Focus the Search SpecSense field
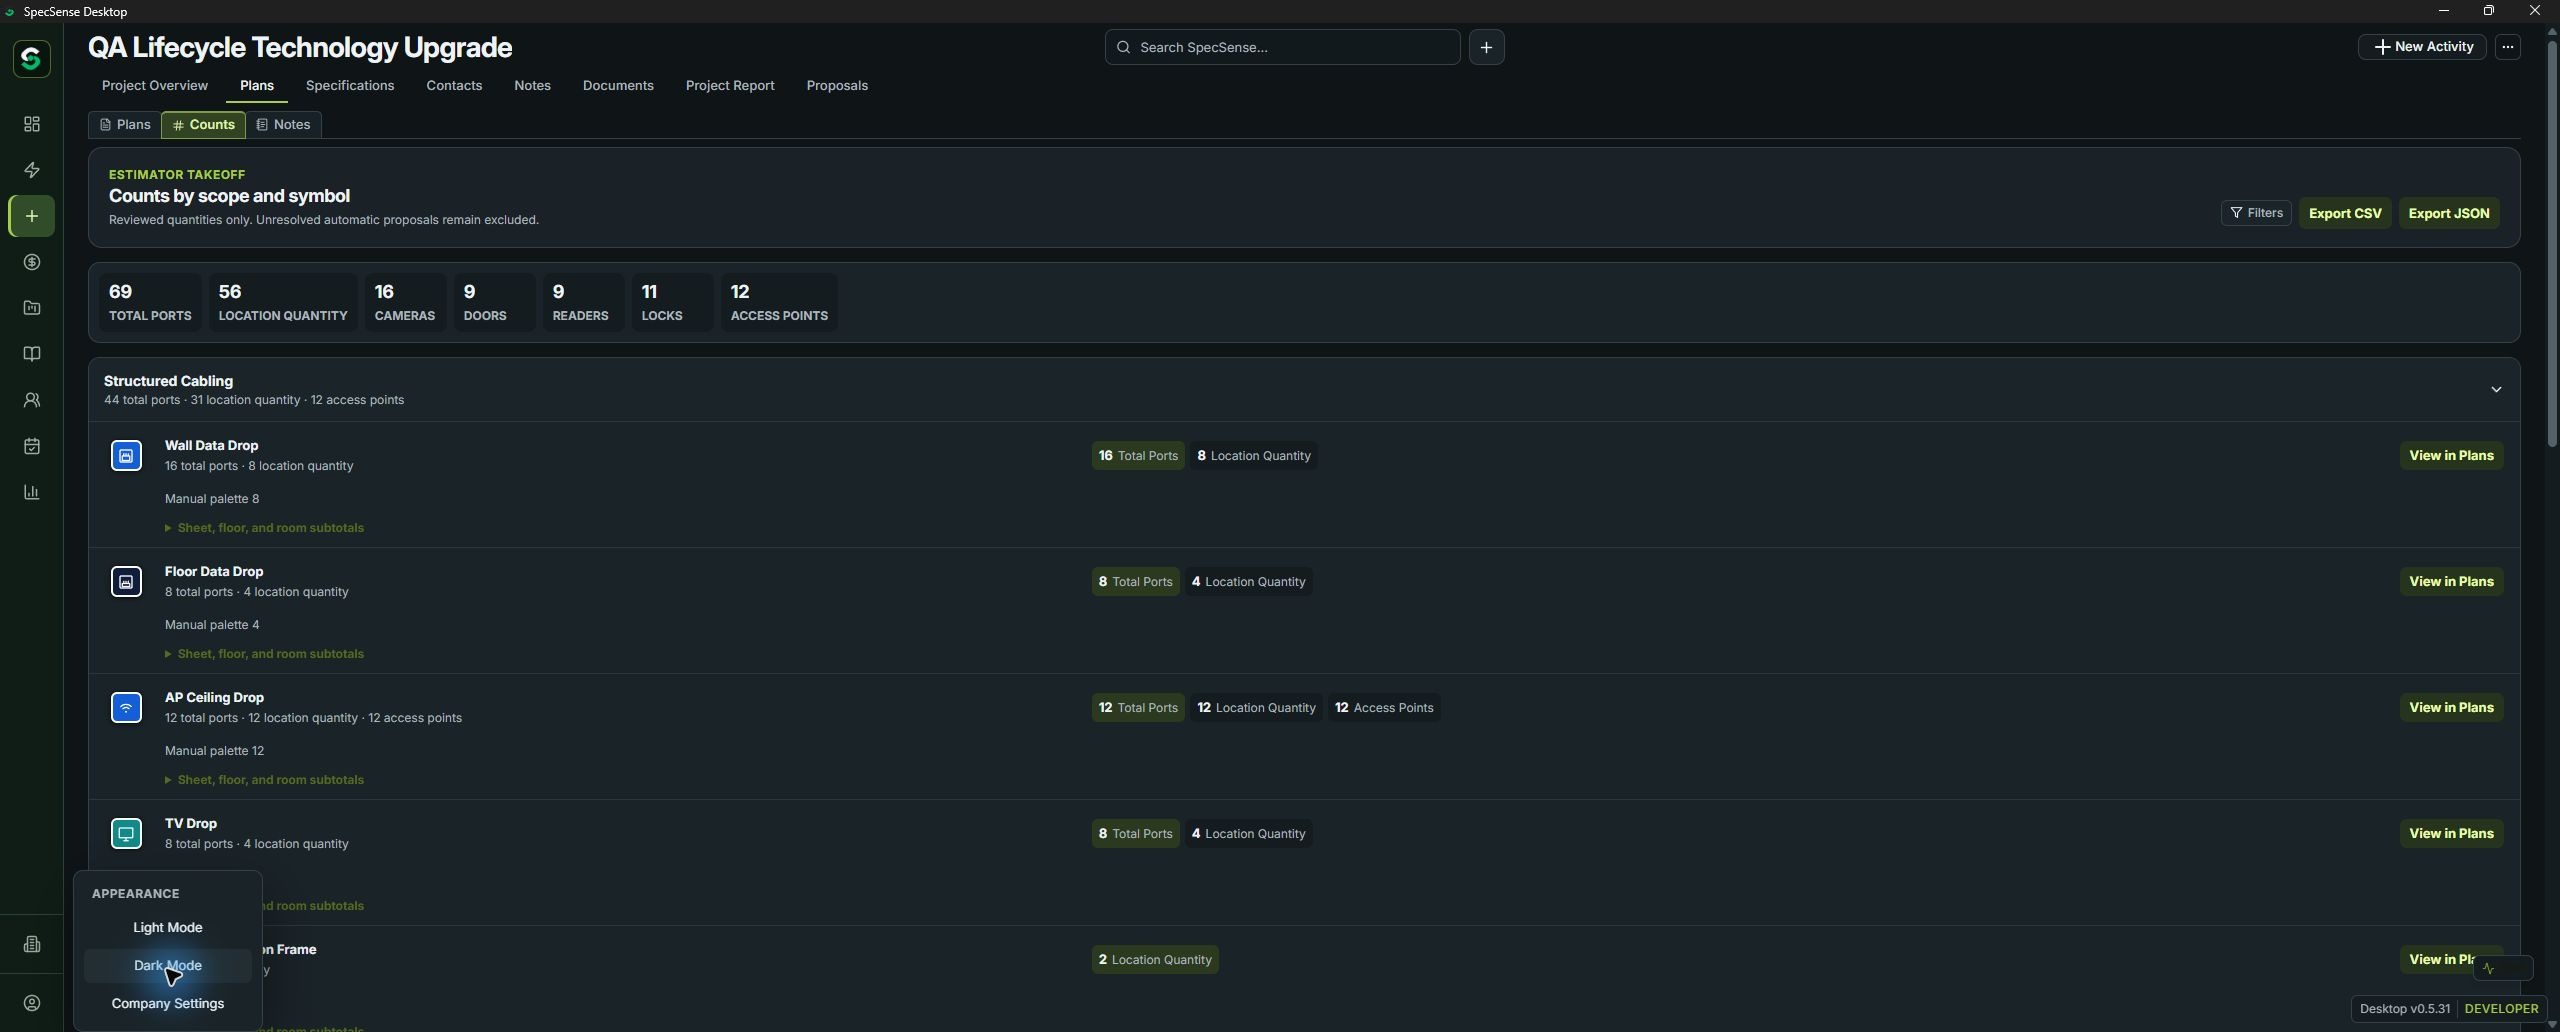Viewport: 2560px width, 1032px height. pos(1282,47)
